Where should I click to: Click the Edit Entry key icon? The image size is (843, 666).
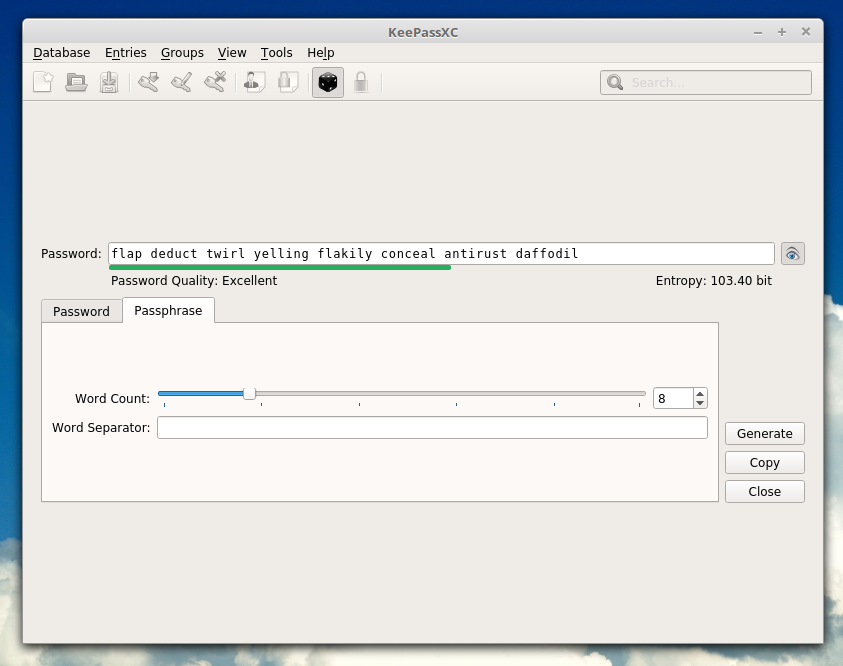click(x=181, y=82)
